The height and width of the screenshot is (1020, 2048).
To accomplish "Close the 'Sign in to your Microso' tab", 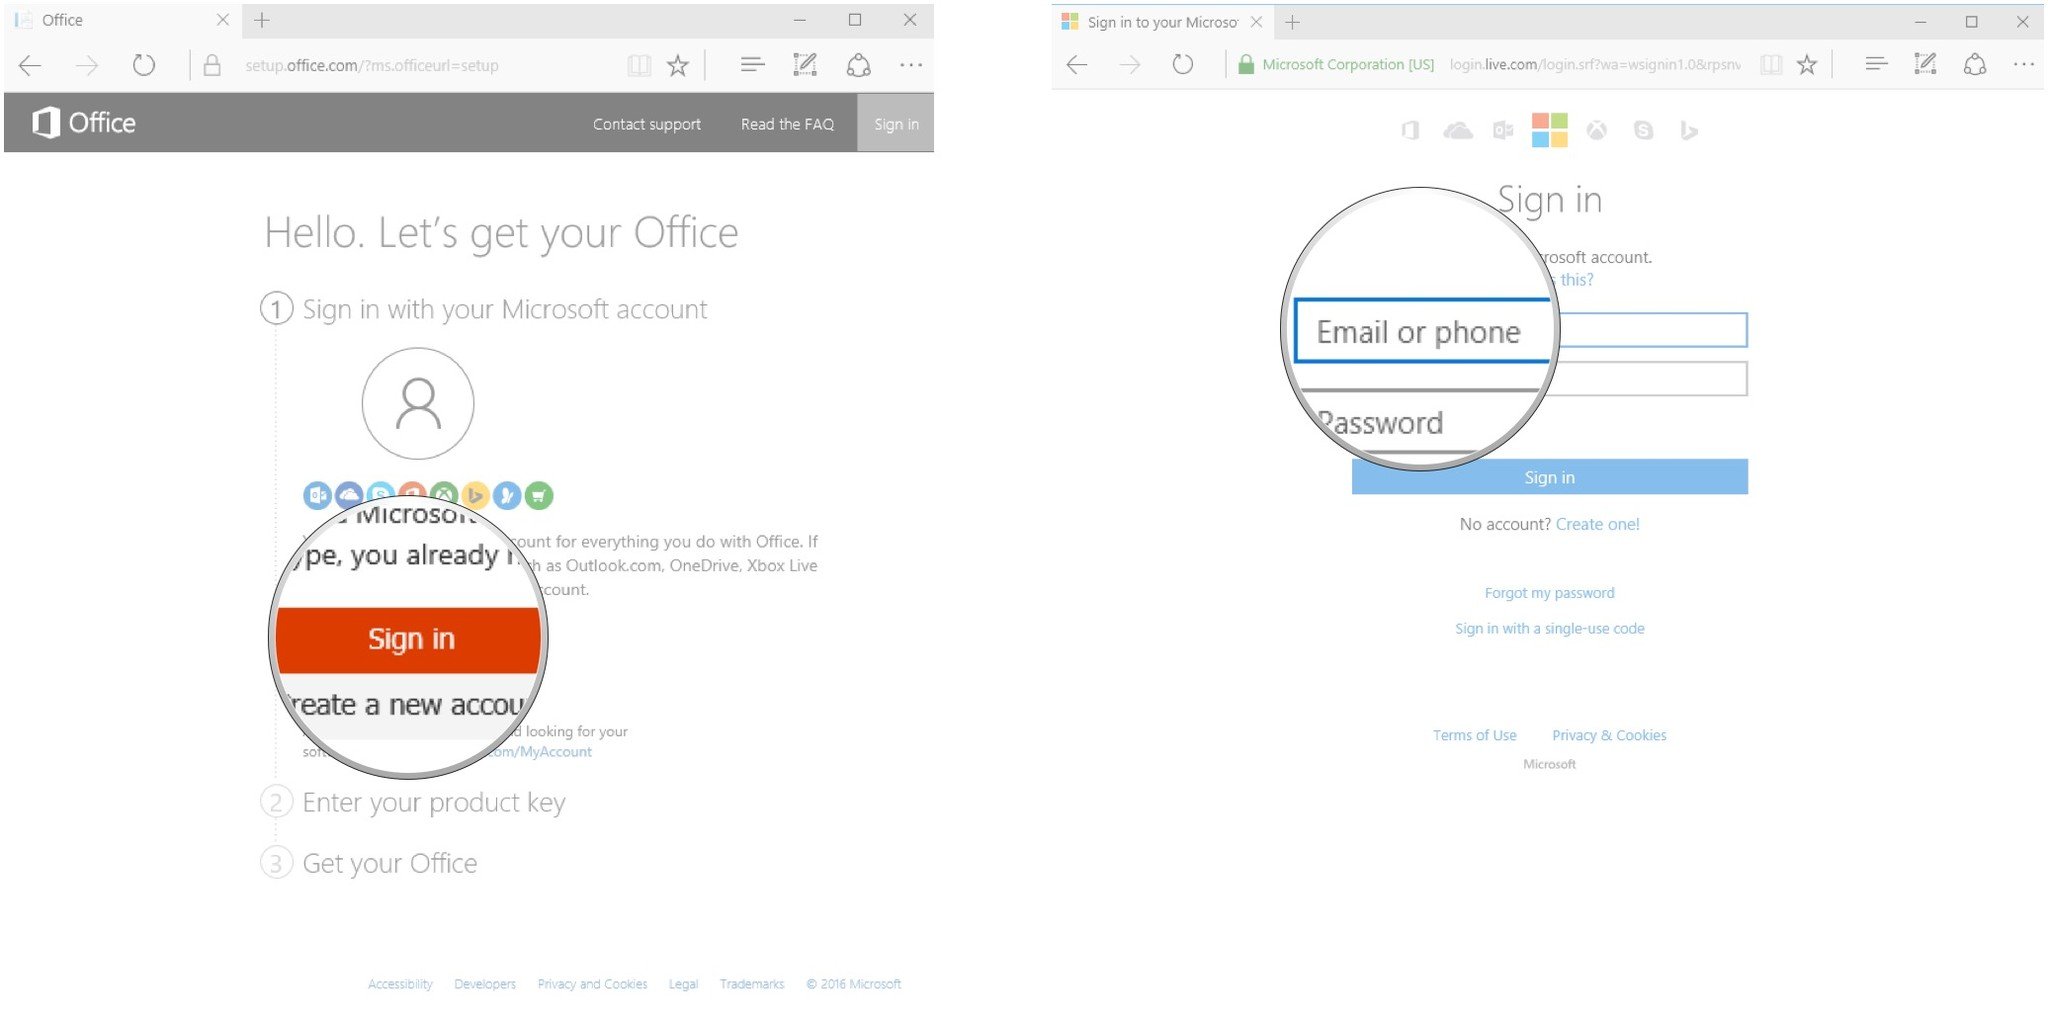I will click(x=1256, y=22).
